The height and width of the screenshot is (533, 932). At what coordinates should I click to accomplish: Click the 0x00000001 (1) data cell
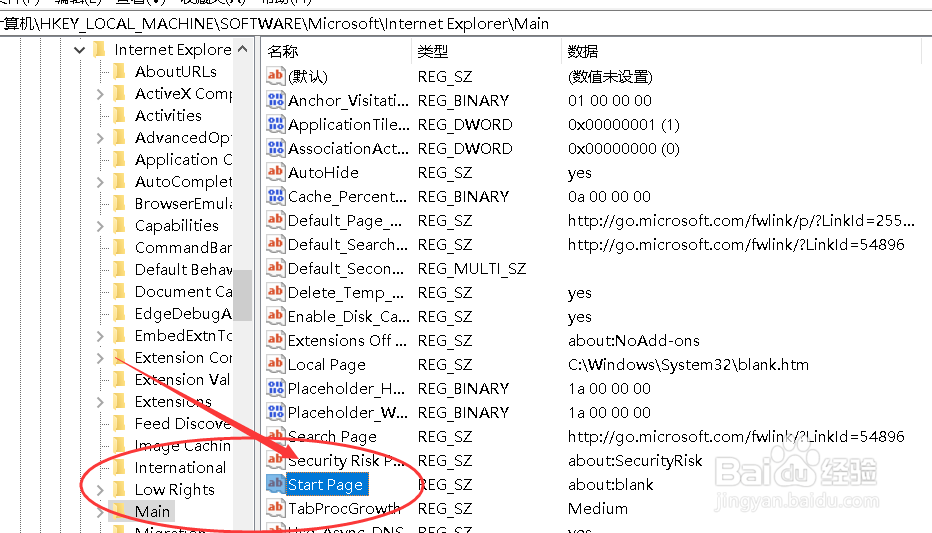tap(624, 125)
